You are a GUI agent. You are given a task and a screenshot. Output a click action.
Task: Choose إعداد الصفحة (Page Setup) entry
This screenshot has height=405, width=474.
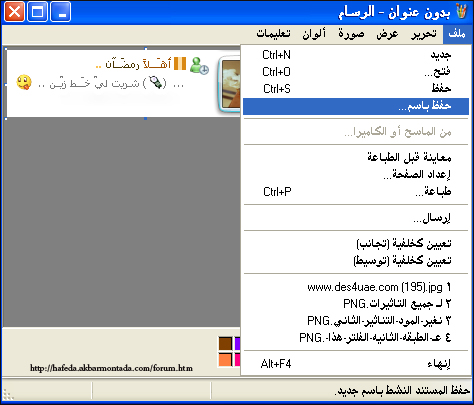(356, 174)
